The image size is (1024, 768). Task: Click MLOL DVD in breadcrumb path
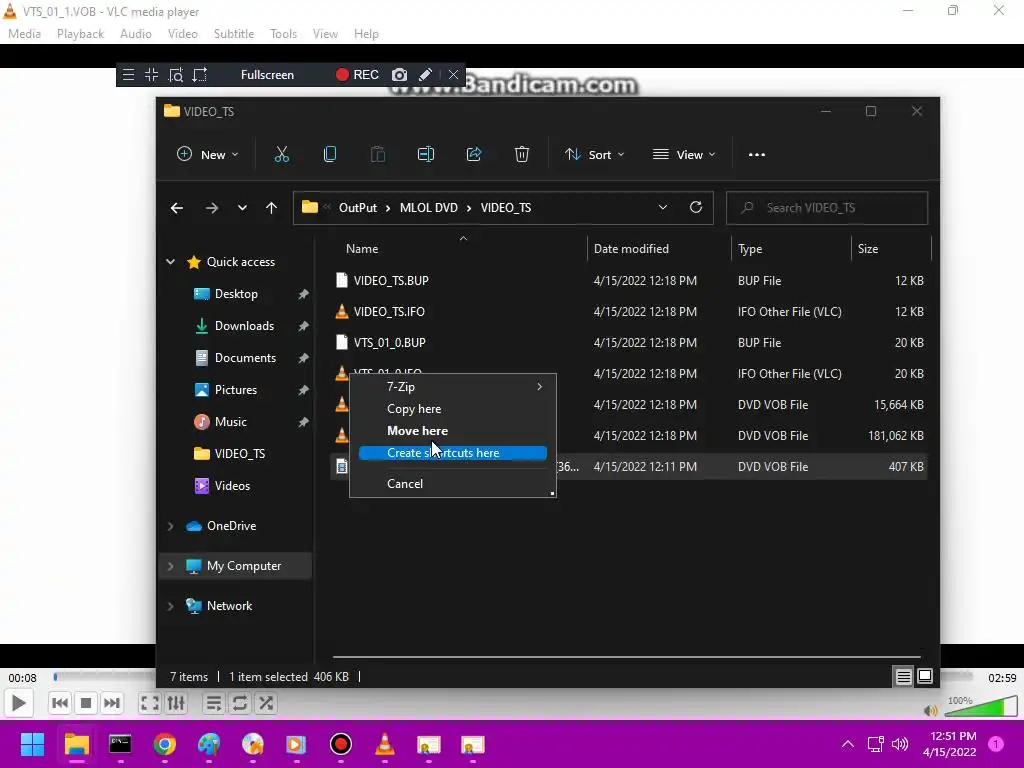pyautogui.click(x=428, y=208)
